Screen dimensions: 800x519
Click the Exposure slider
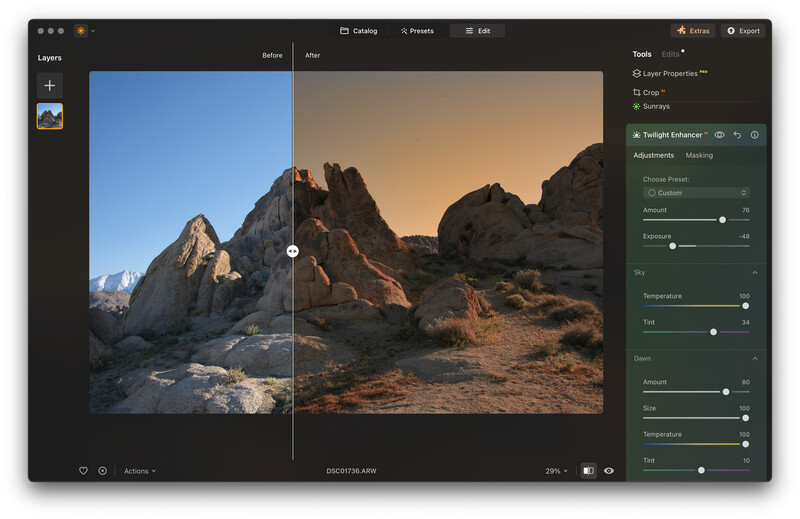click(696, 246)
